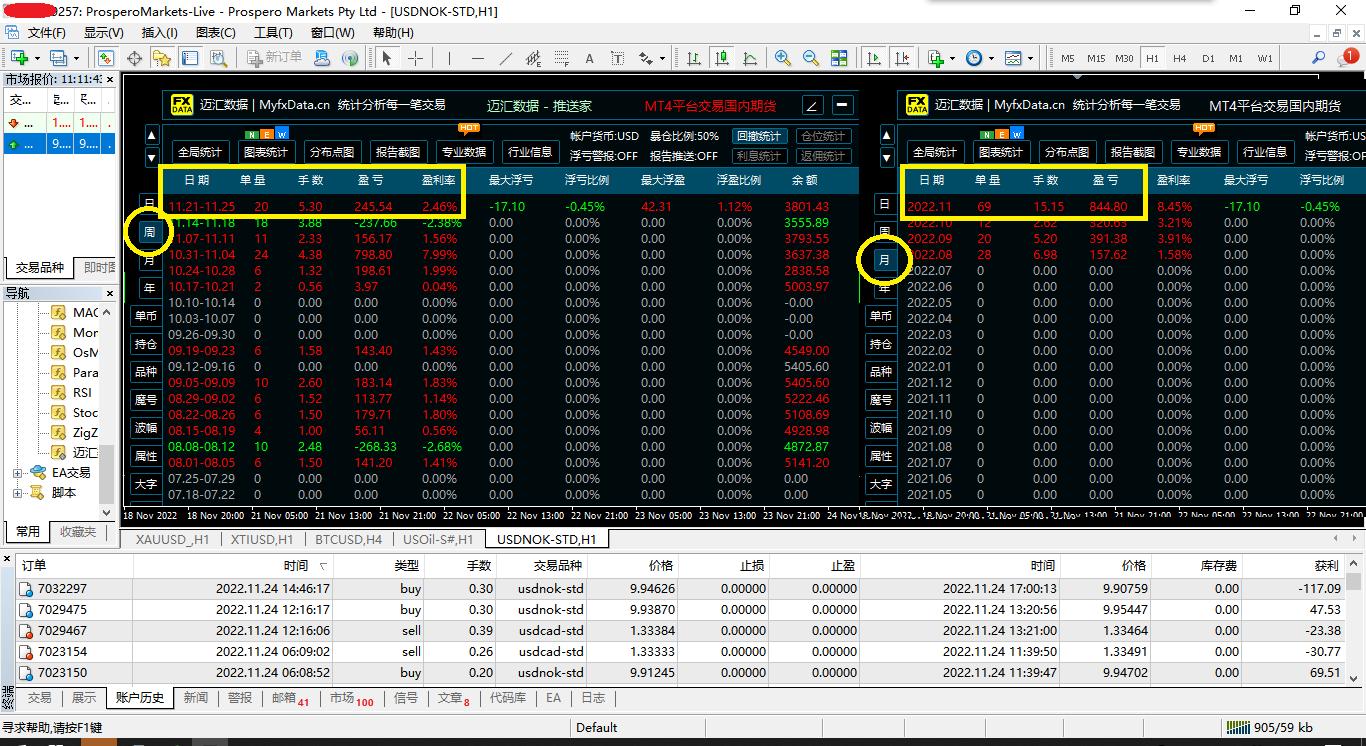Select the text A tool
Image resolution: width=1366 pixels, height=746 pixels.
coord(589,58)
